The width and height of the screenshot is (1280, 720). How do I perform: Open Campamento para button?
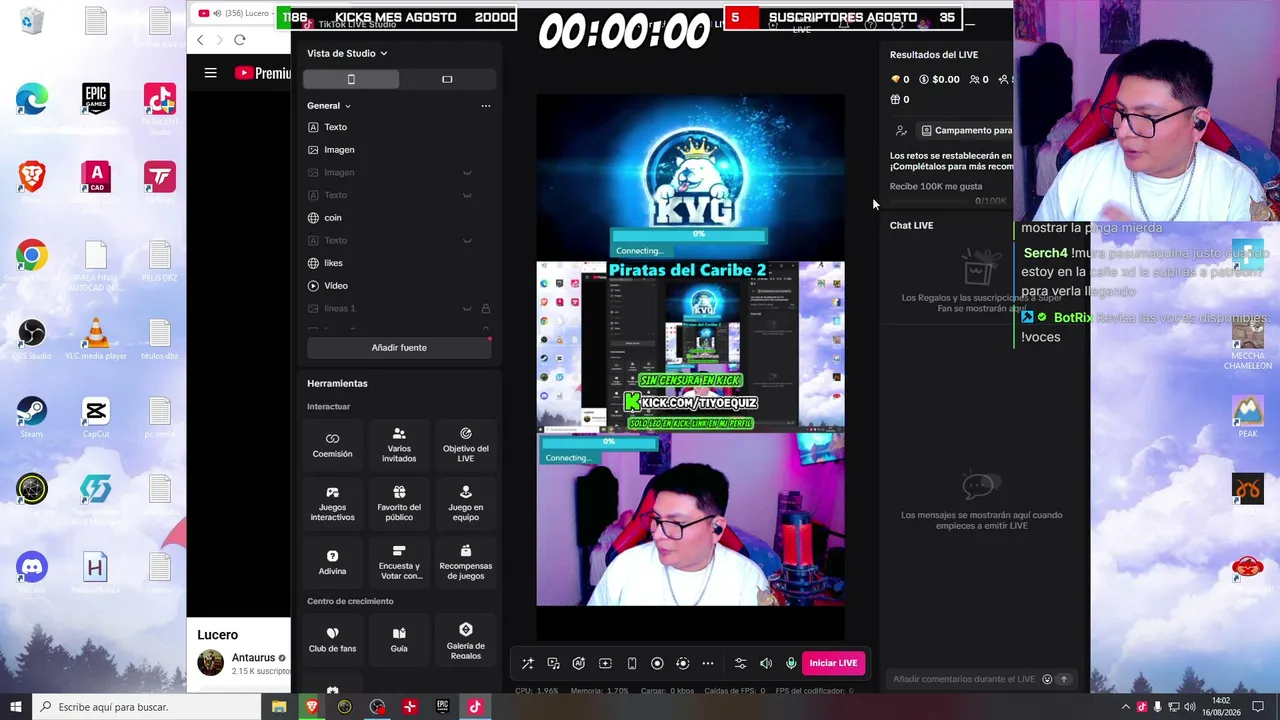966,130
